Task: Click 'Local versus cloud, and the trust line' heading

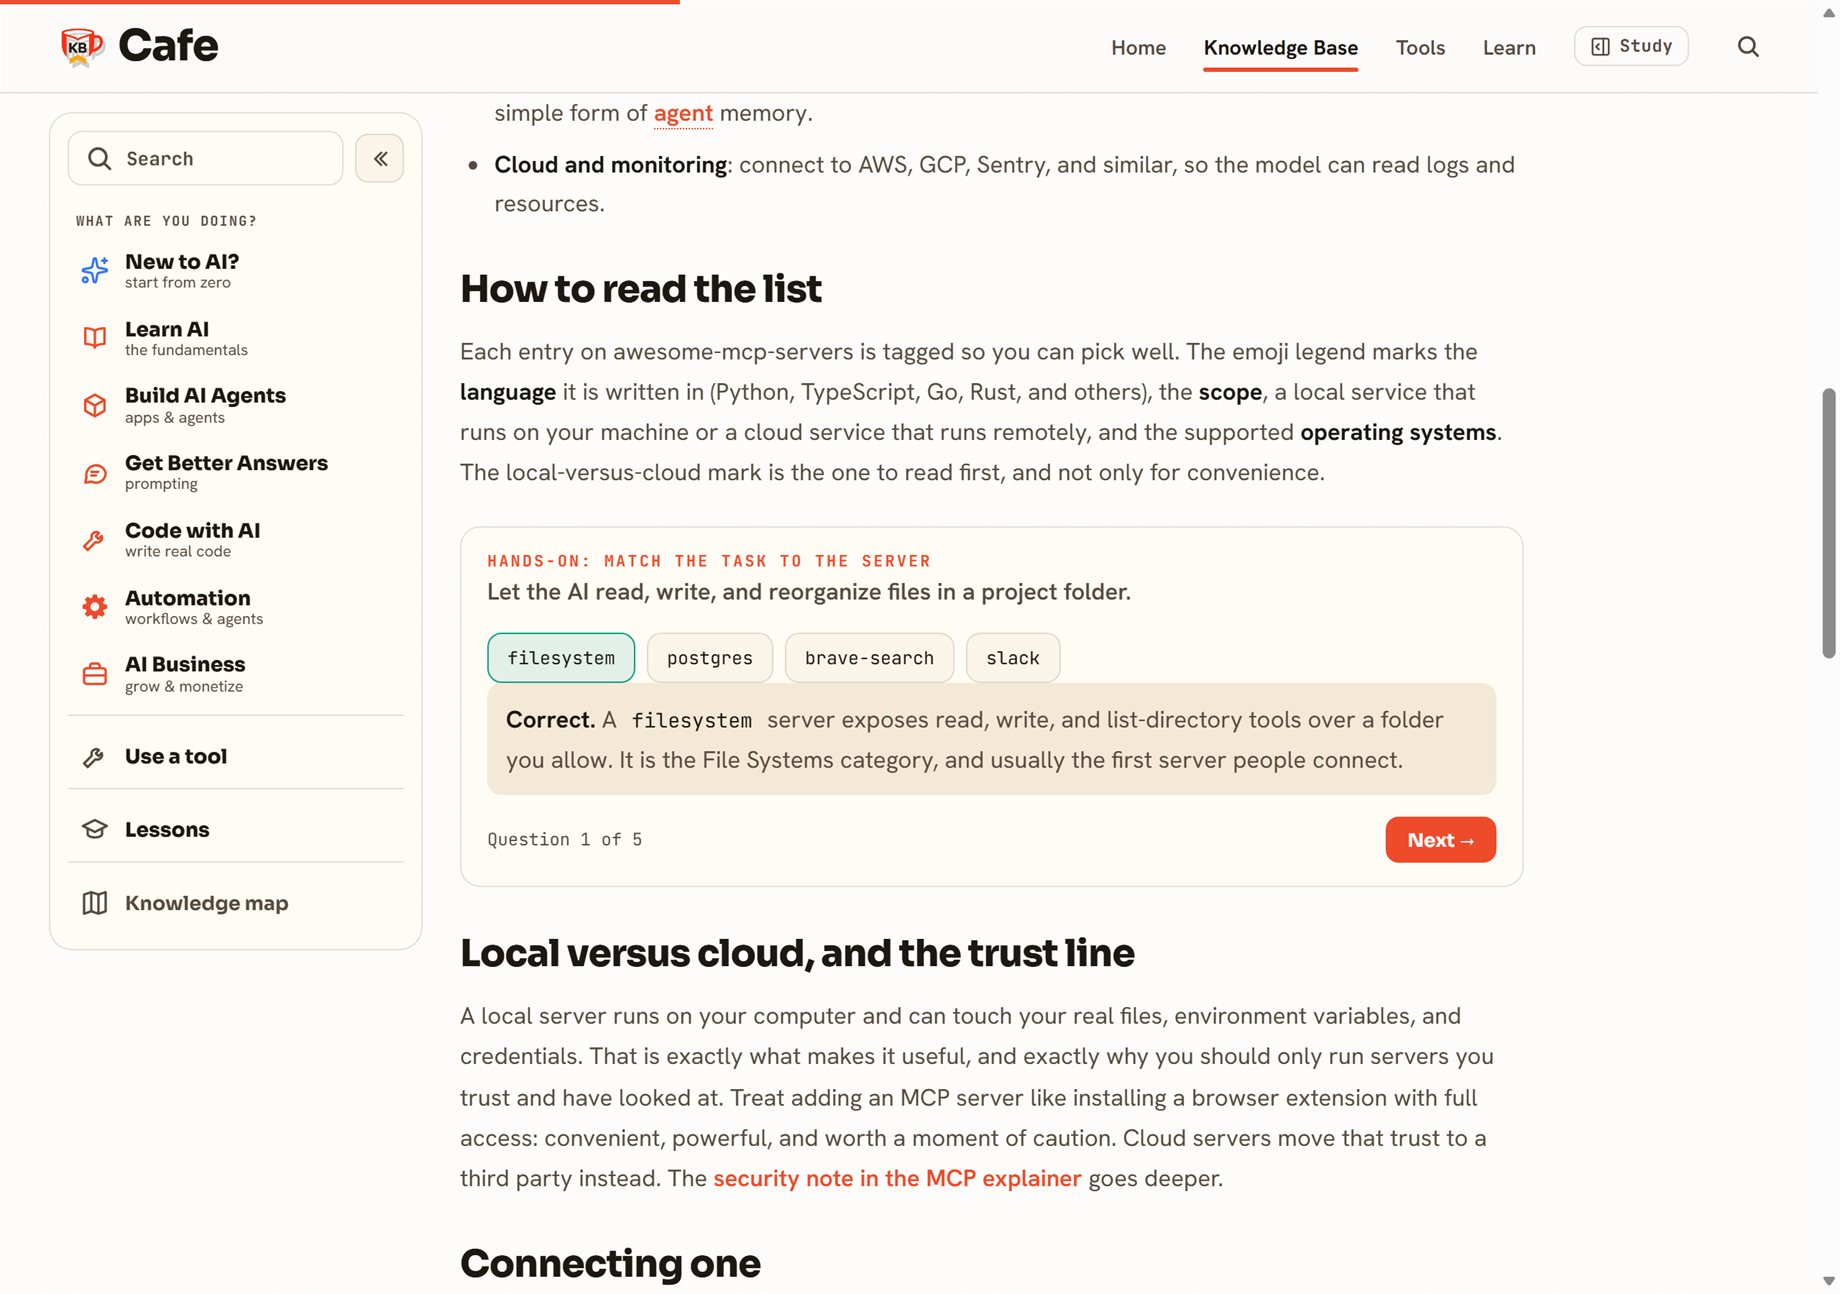Action: [x=797, y=953]
